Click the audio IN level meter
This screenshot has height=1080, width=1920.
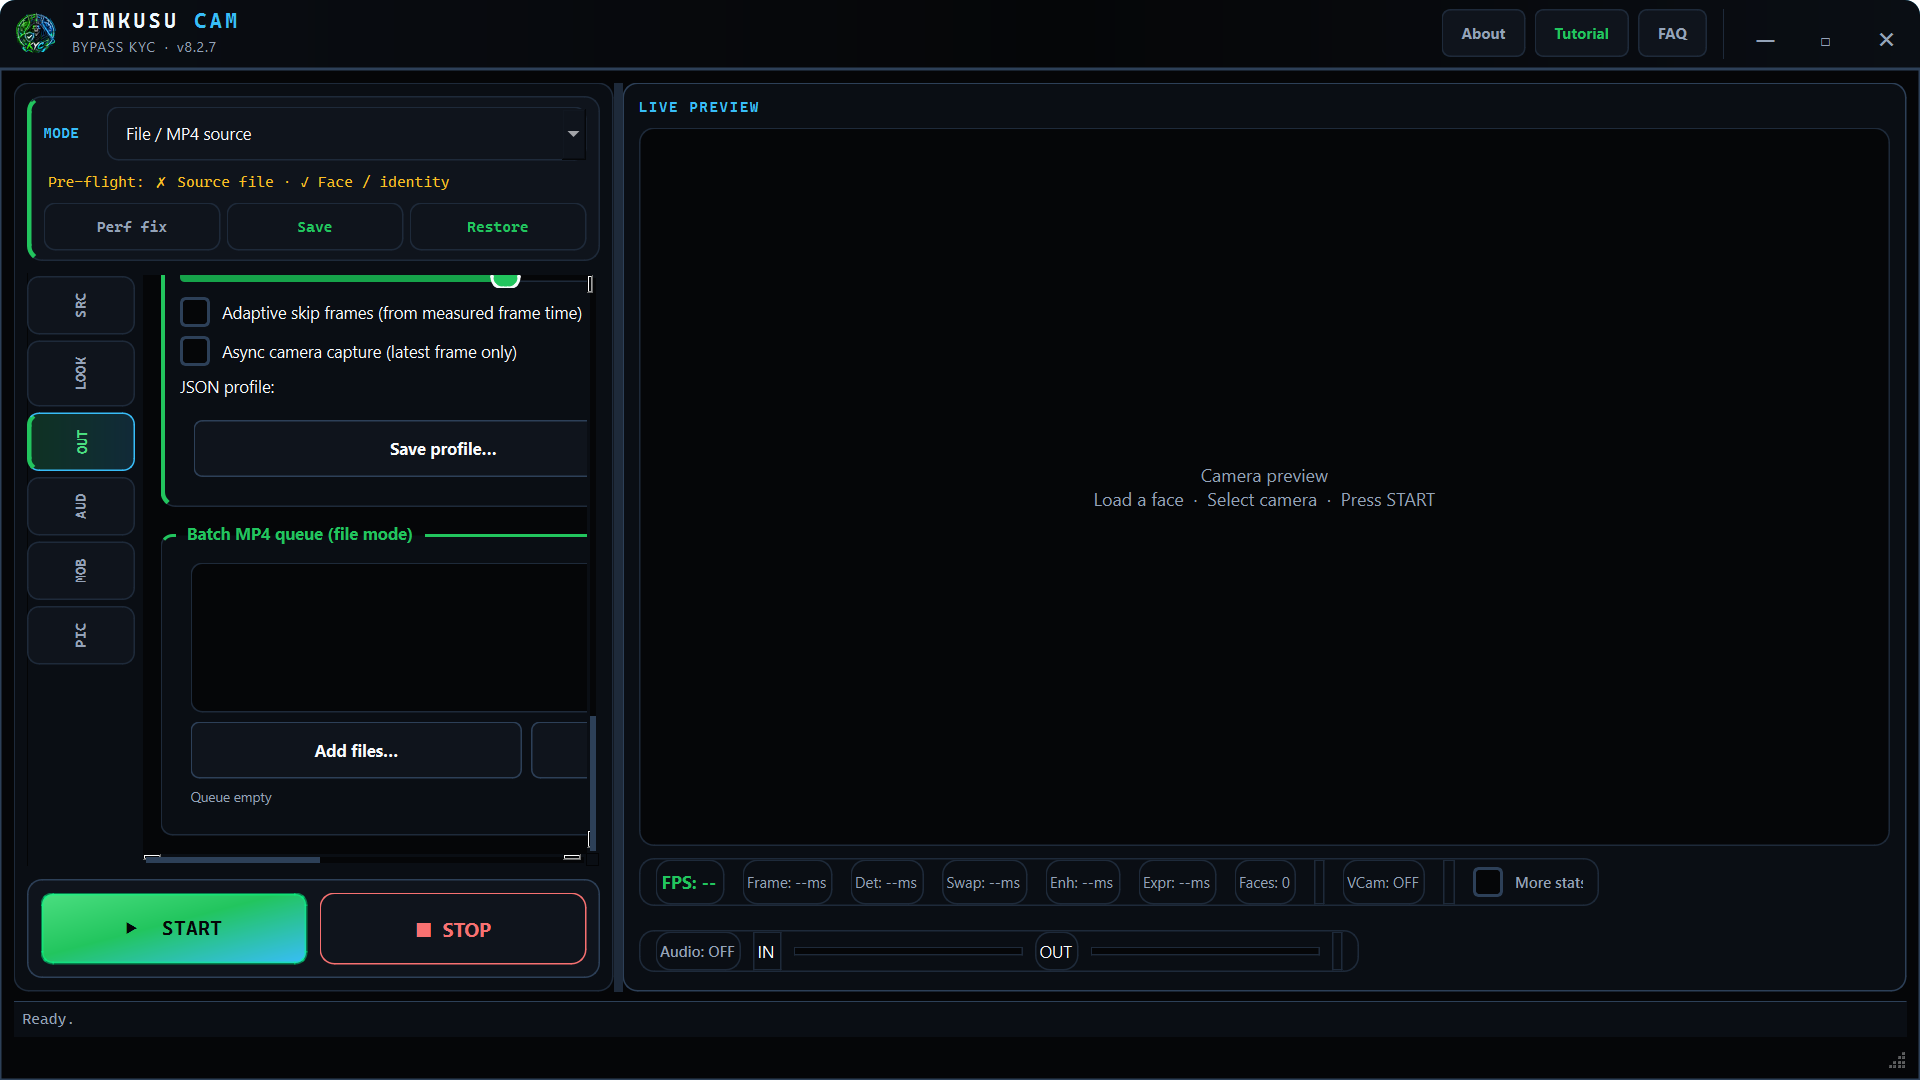pyautogui.click(x=908, y=952)
